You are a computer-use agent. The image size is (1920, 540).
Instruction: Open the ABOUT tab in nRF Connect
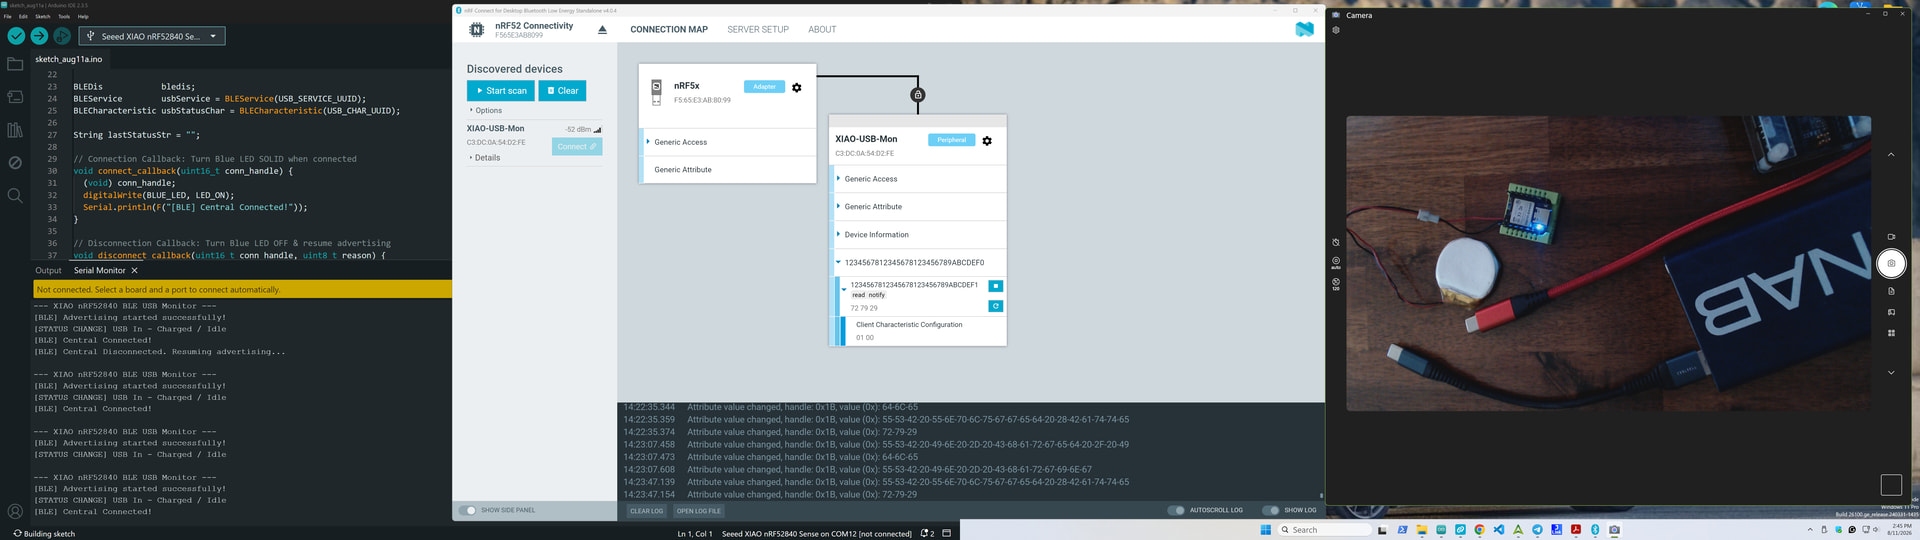coord(822,29)
